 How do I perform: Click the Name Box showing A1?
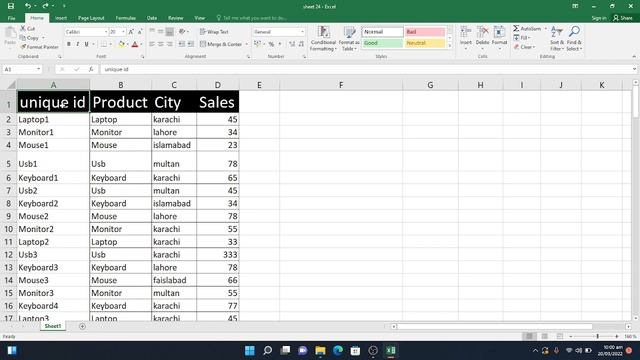[22, 69]
